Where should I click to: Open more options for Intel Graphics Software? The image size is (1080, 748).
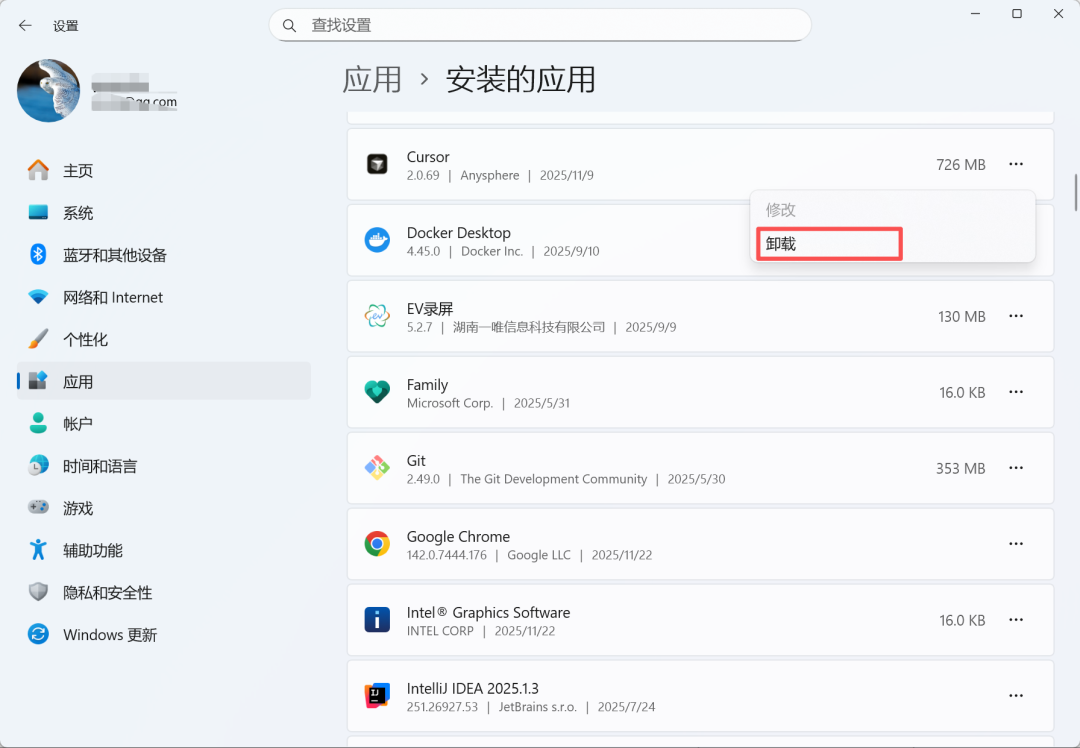tap(1016, 620)
